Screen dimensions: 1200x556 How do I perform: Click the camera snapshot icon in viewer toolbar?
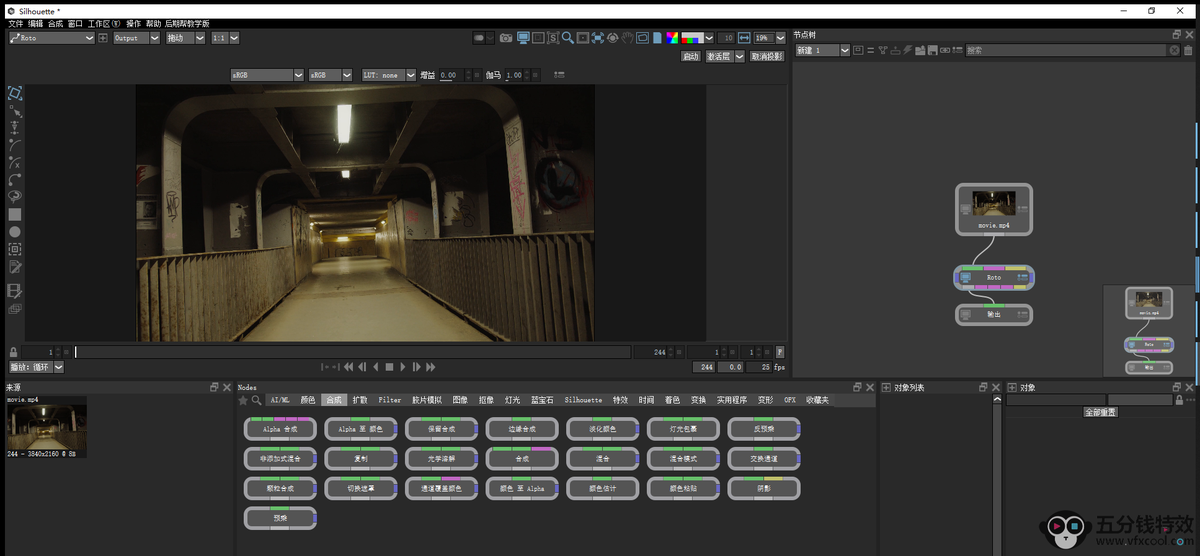[x=507, y=38]
